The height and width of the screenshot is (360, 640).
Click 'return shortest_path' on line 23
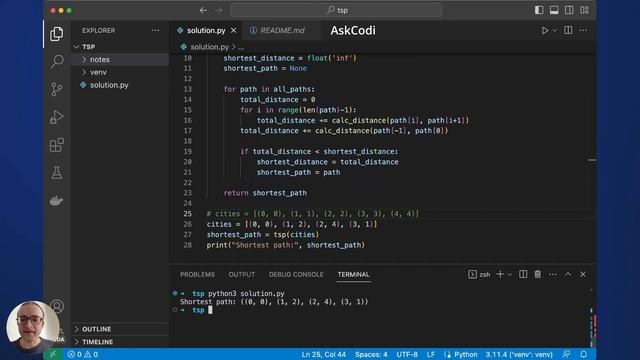tap(265, 193)
